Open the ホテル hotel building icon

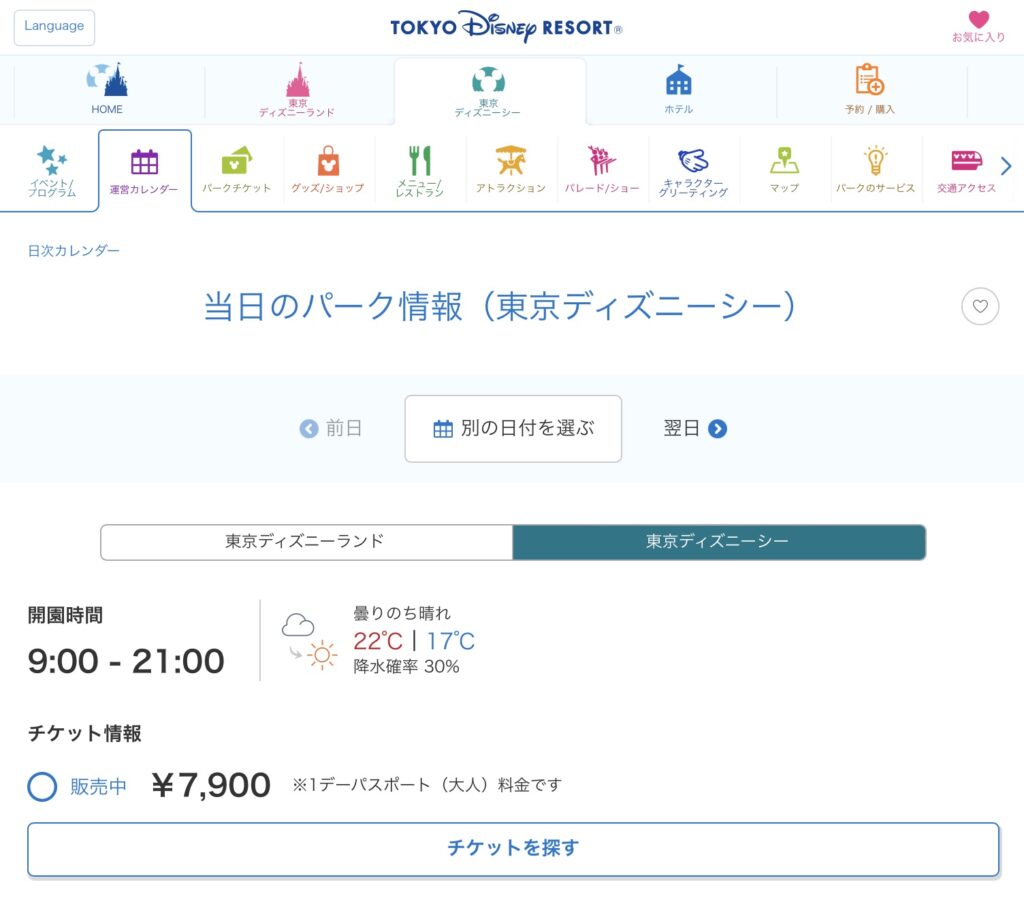[679, 89]
